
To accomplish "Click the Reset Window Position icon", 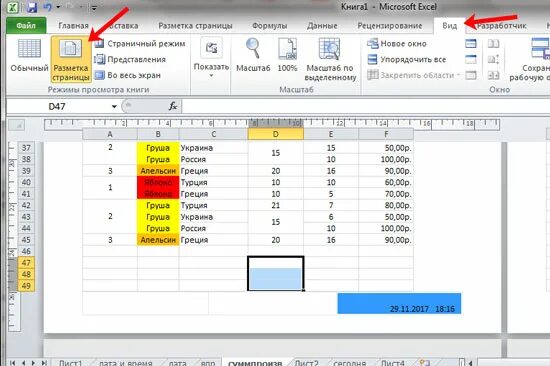I will point(494,75).
